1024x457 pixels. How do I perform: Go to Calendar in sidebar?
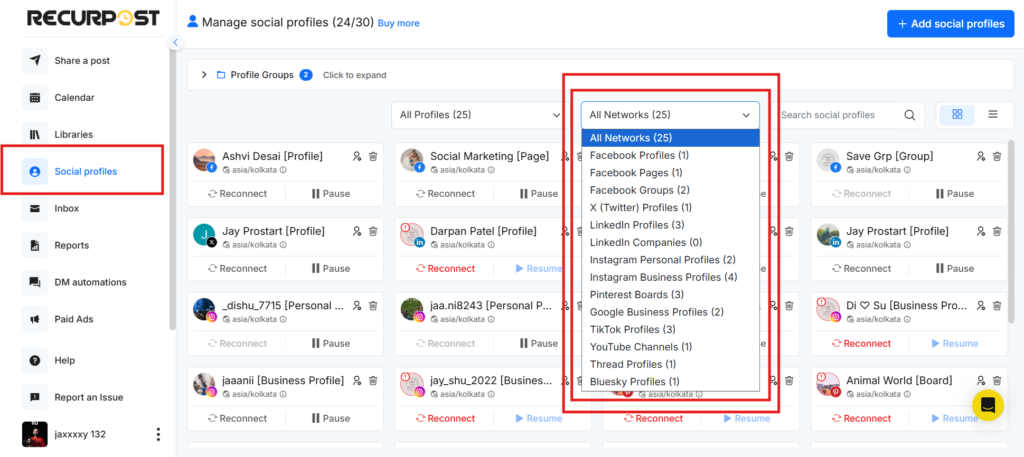(74, 98)
